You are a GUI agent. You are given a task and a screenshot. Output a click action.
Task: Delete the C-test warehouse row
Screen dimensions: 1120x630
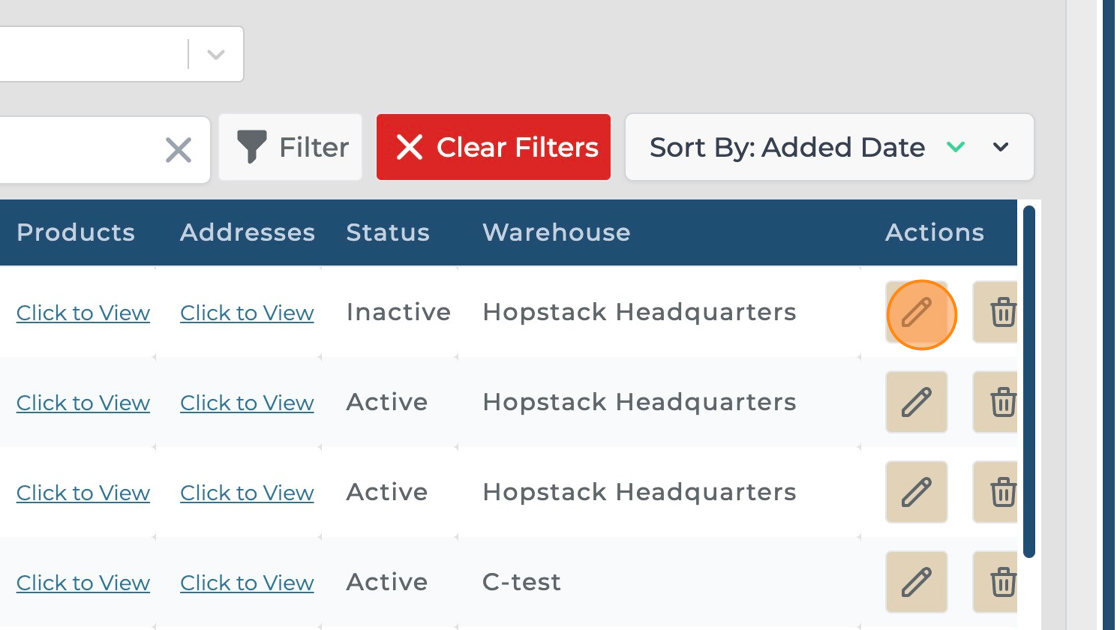tap(1000, 582)
